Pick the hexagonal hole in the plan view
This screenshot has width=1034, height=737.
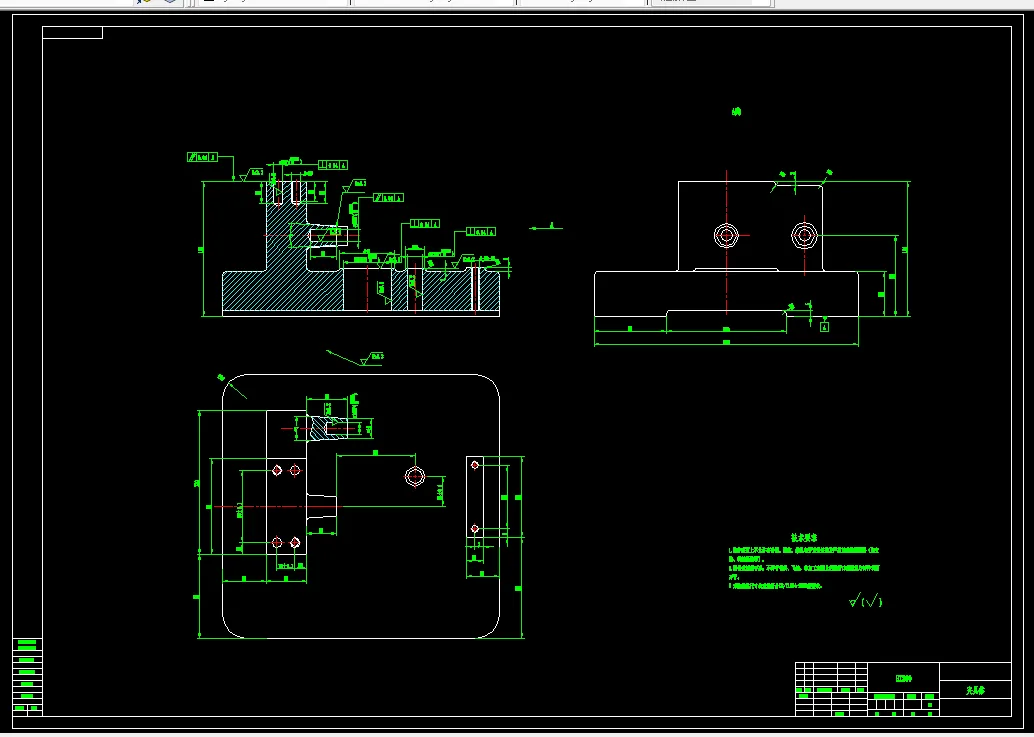point(415,476)
